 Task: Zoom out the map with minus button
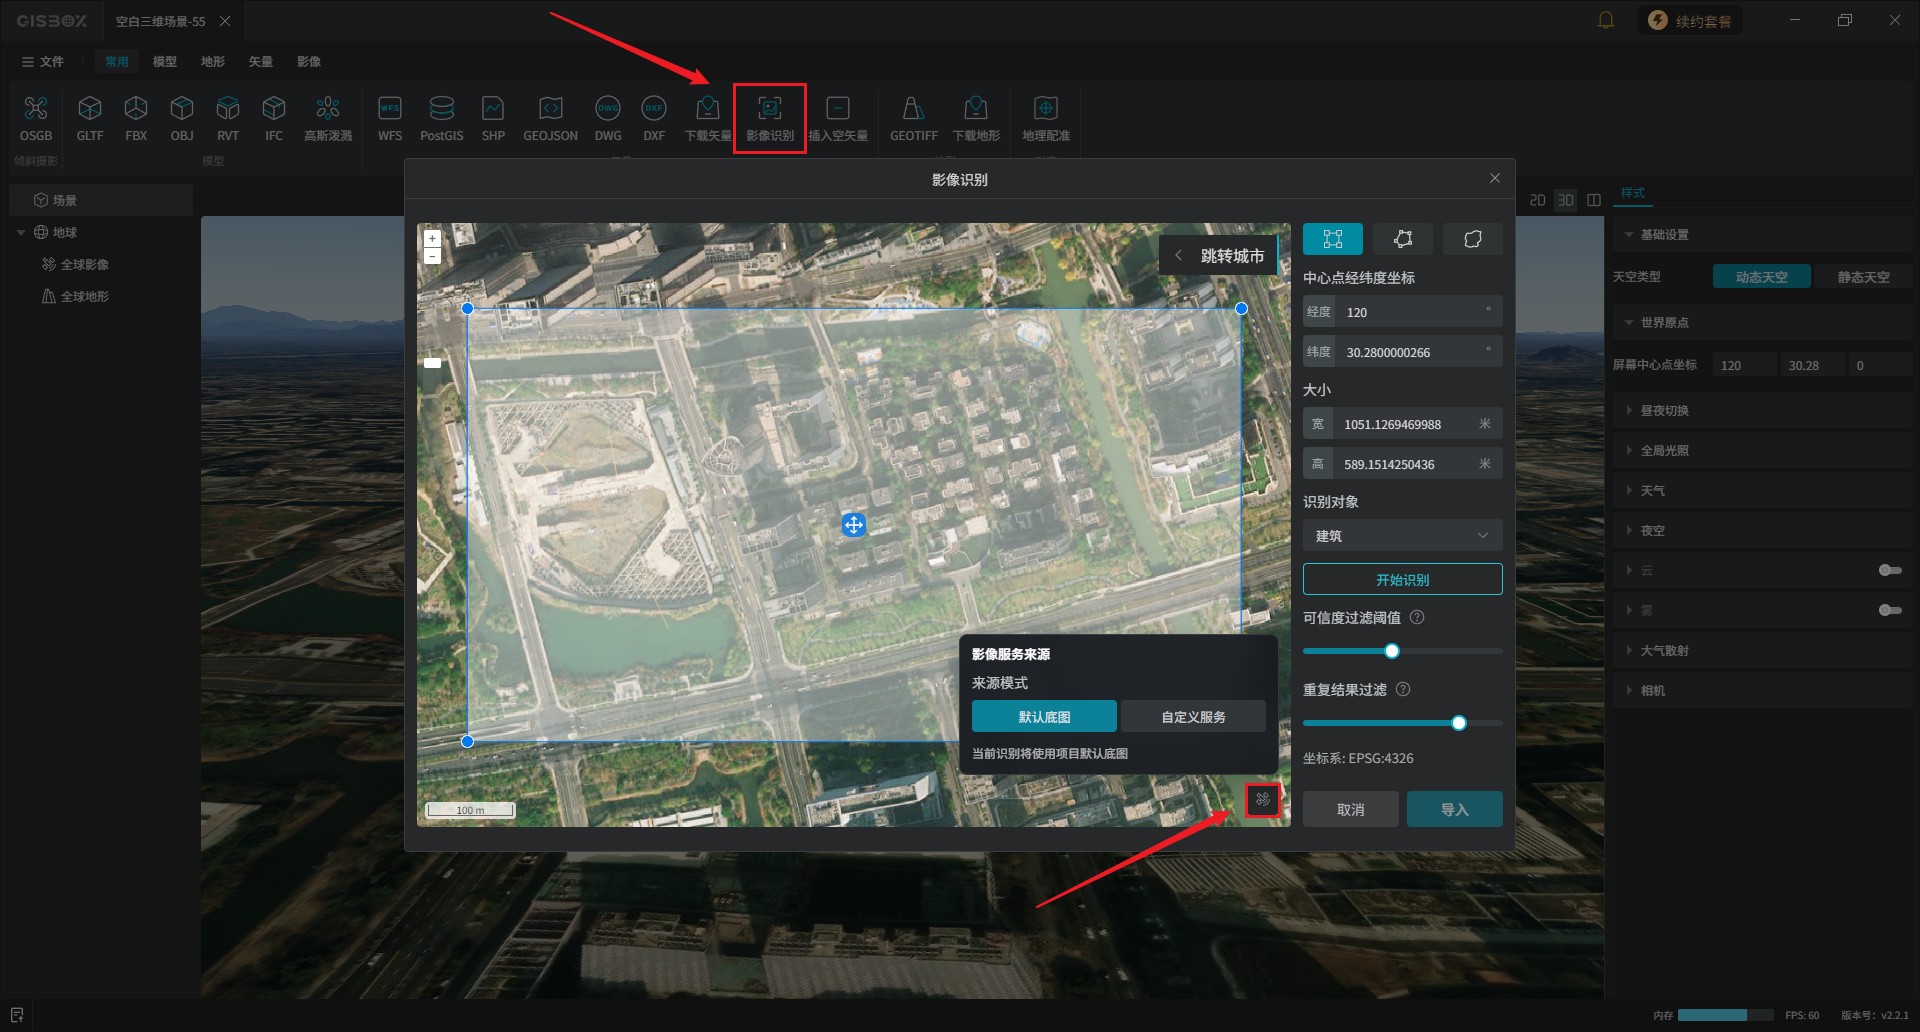tap(432, 256)
